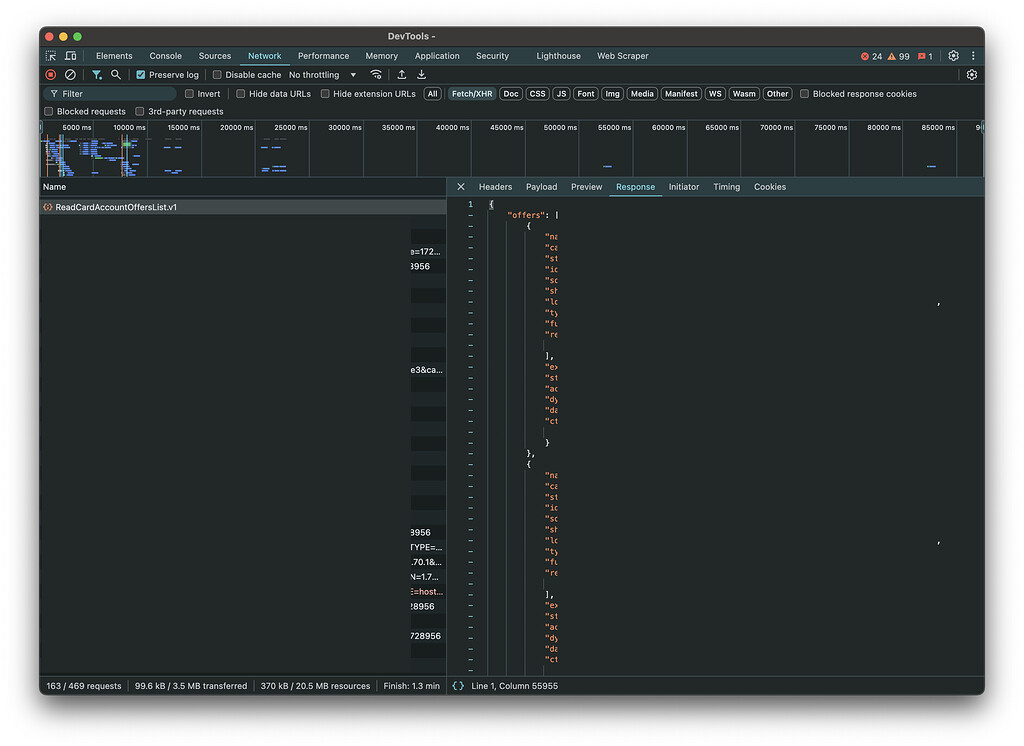Check the Invert filter option

point(188,93)
